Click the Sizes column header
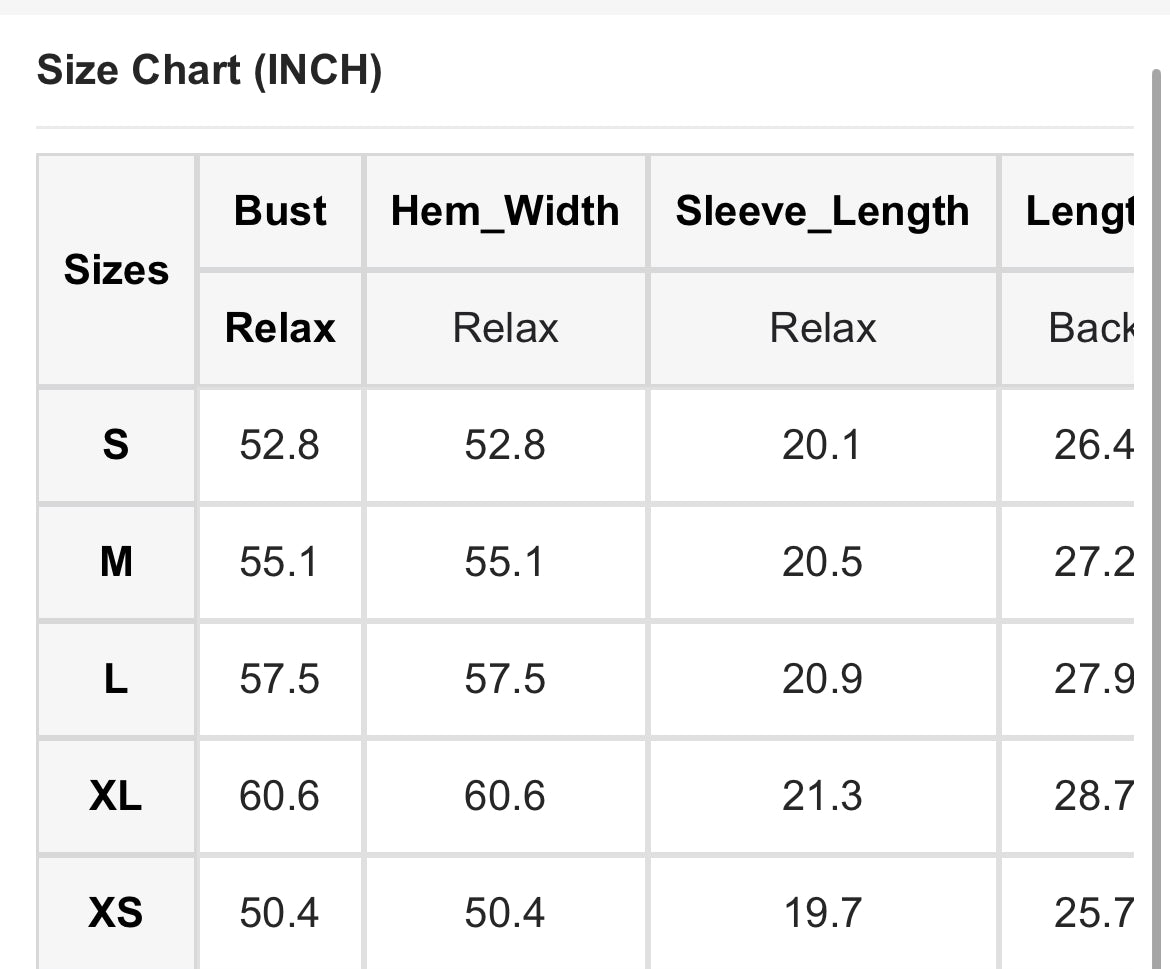 (116, 270)
